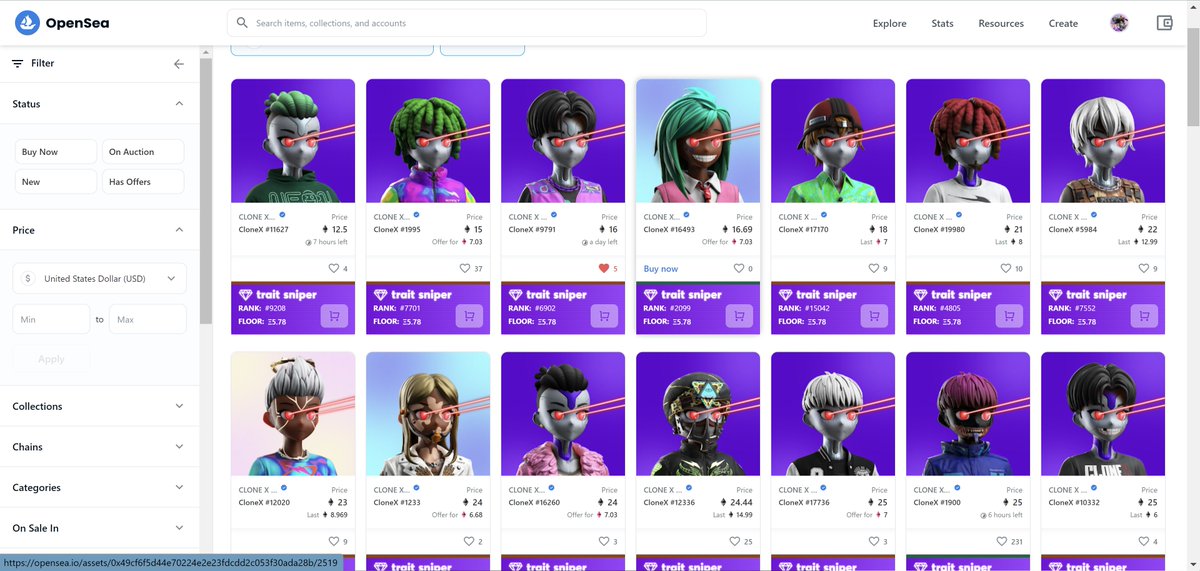Expand the Chains filter section
The height and width of the screenshot is (571, 1200).
[x=99, y=447]
